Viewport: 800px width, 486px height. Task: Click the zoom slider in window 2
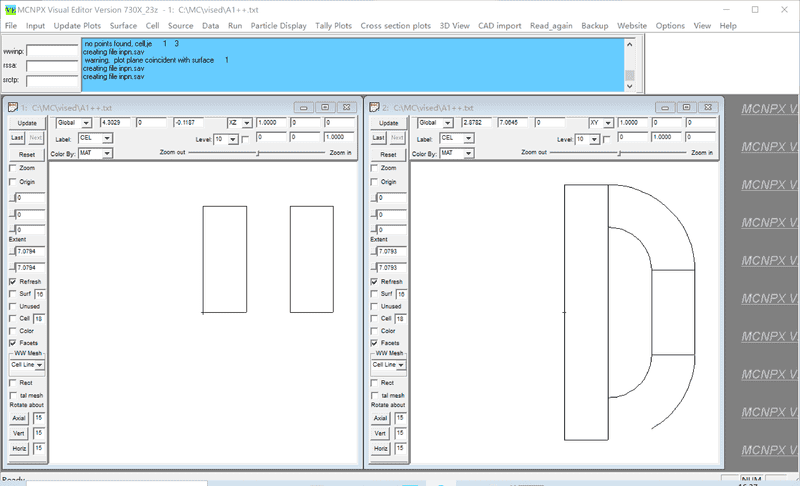click(621, 153)
